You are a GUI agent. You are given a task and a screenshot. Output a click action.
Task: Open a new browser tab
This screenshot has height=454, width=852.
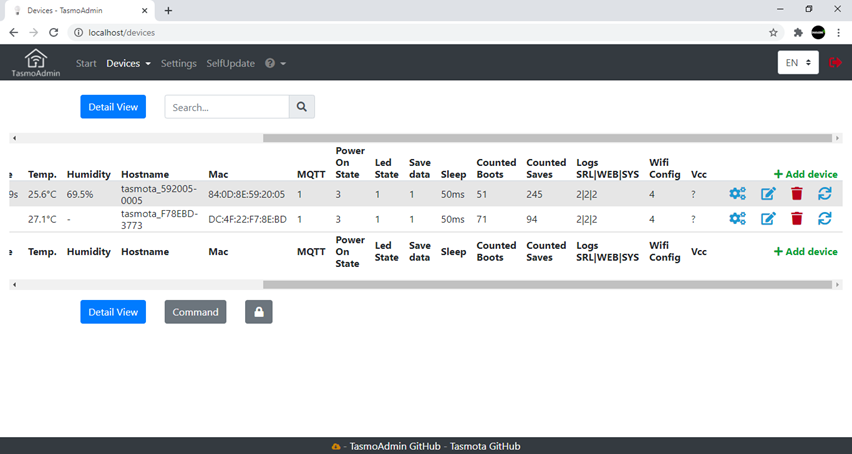168,10
